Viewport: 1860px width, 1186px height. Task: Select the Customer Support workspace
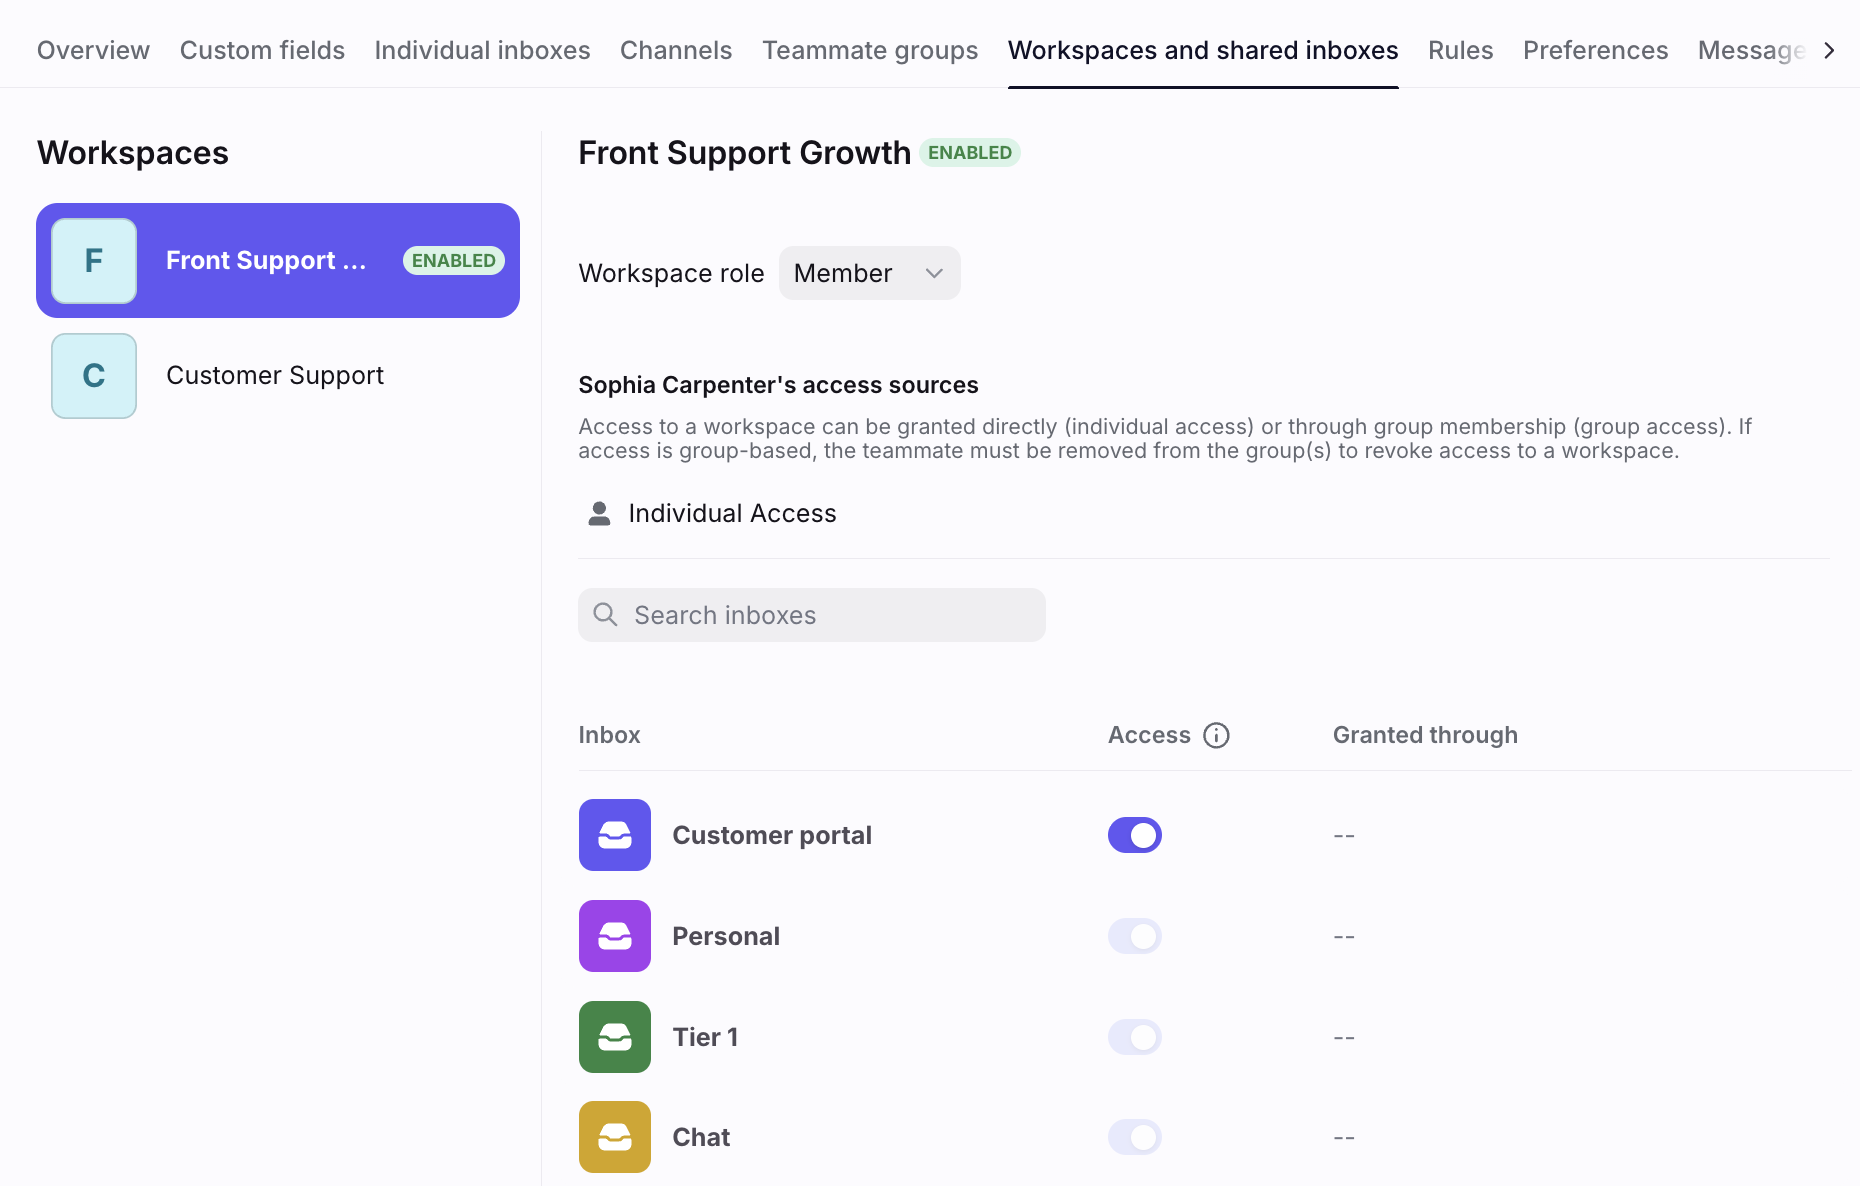pyautogui.click(x=278, y=376)
